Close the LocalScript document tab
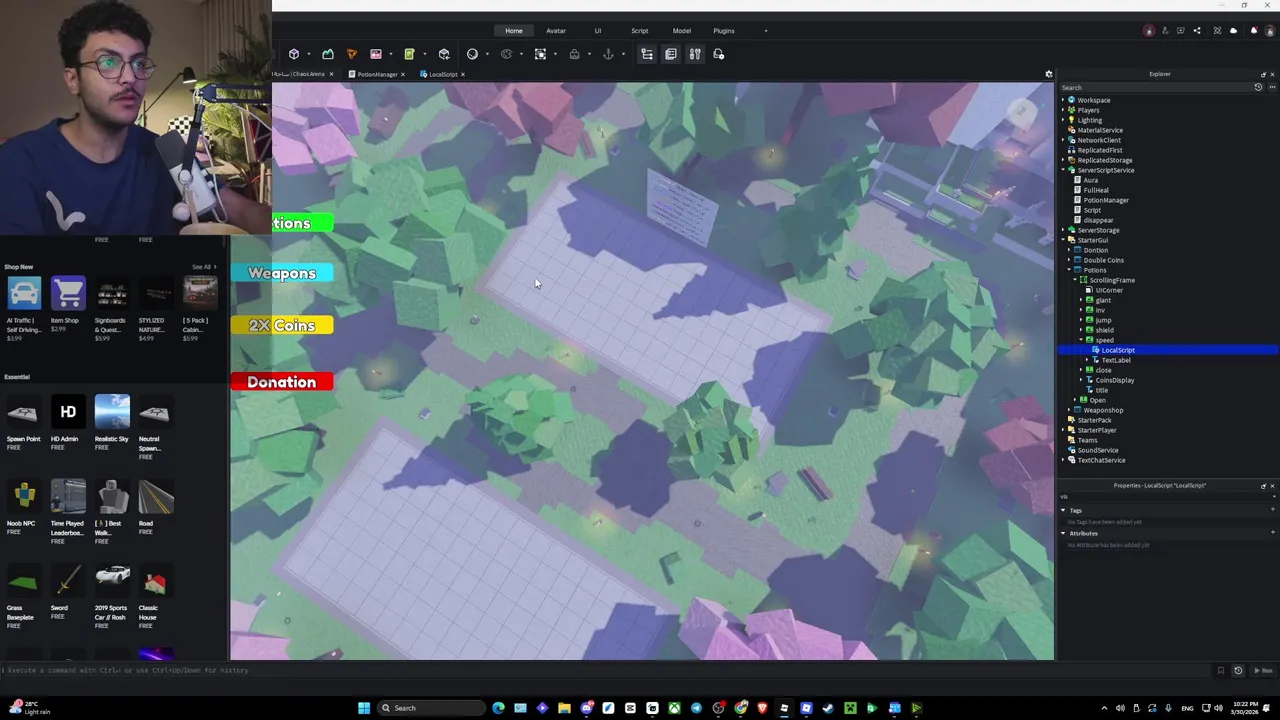 pyautogui.click(x=463, y=74)
